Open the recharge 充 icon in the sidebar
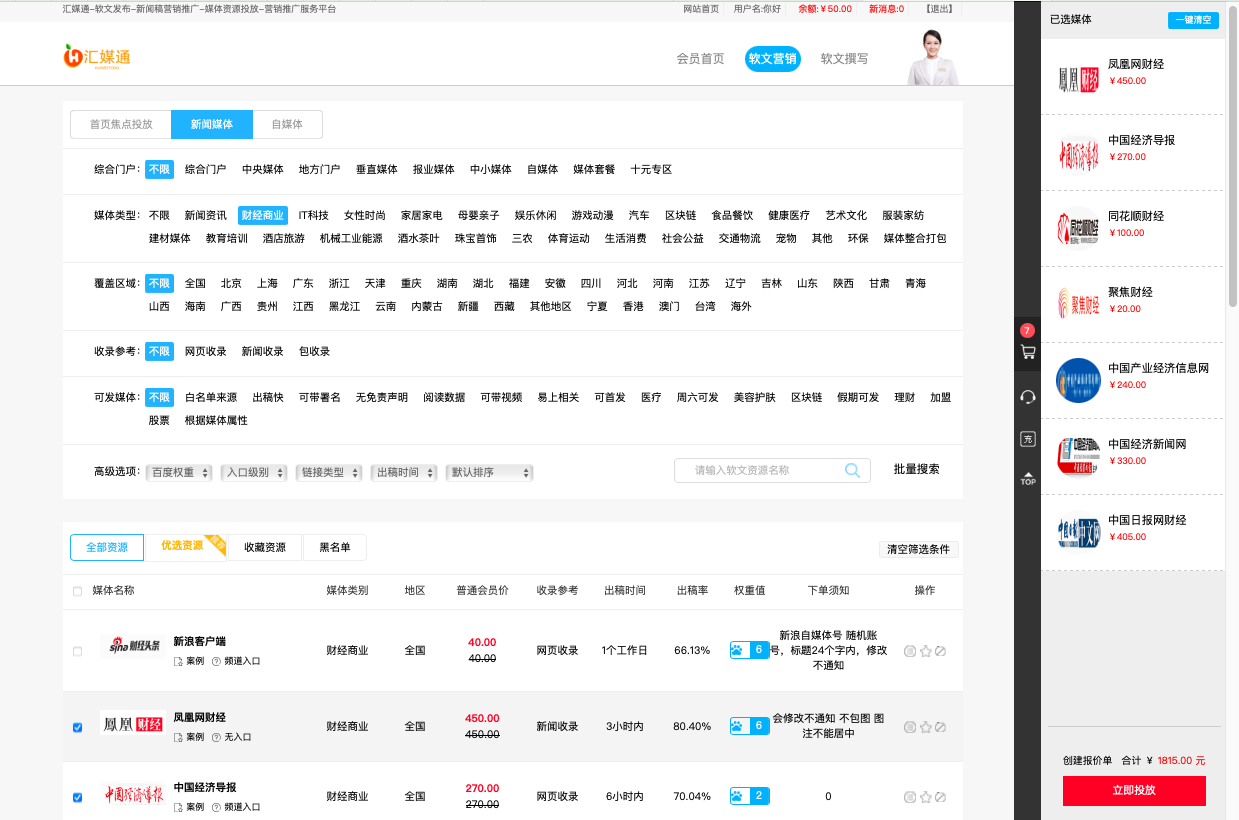This screenshot has height=820, width=1239. (1027, 439)
